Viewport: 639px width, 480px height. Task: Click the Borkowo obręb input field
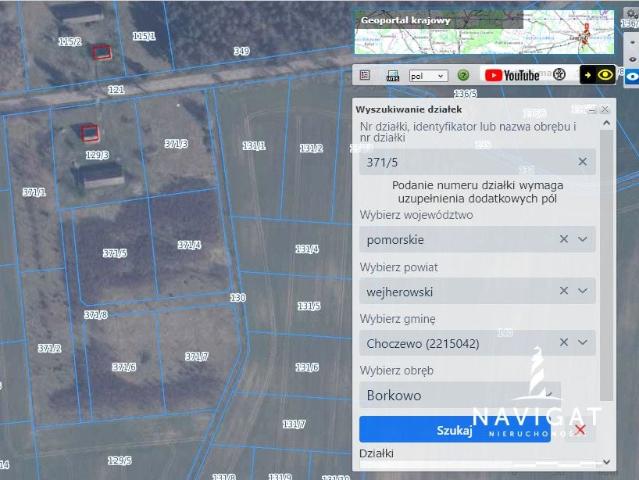[x=460, y=395]
